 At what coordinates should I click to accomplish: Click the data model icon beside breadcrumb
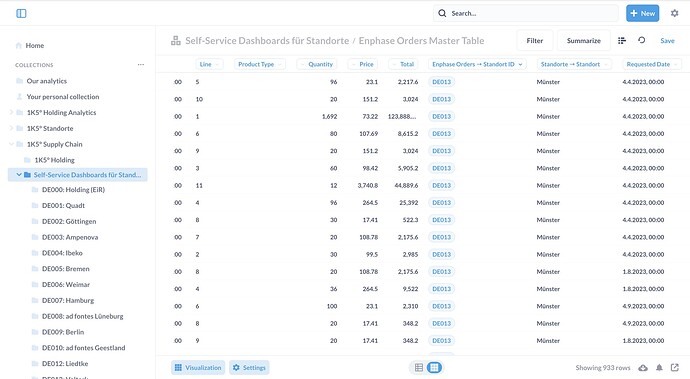point(176,40)
